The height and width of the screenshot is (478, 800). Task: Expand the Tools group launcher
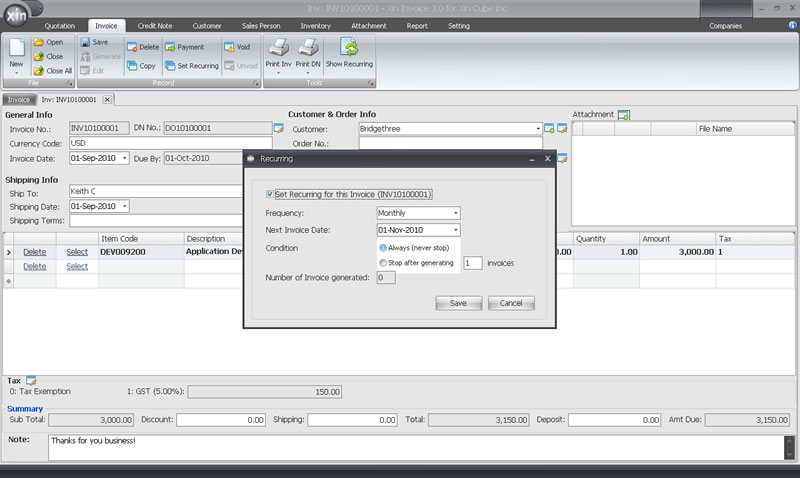point(371,83)
